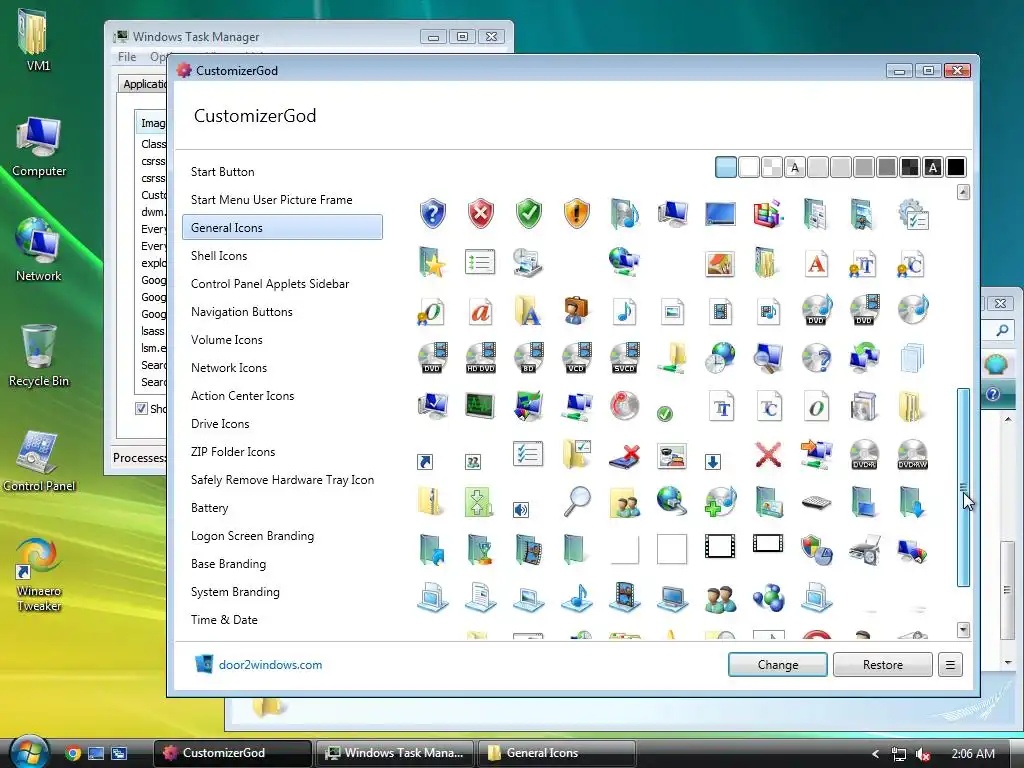This screenshot has height=768, width=1024.
Task: Click the muted volume tray icon
Action: (923, 754)
